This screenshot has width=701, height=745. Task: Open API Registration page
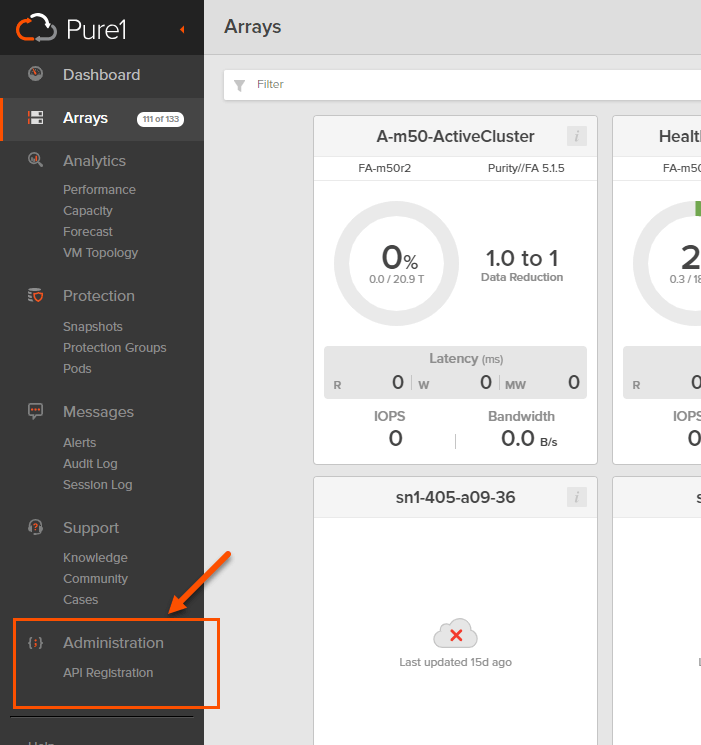pyautogui.click(x=108, y=673)
